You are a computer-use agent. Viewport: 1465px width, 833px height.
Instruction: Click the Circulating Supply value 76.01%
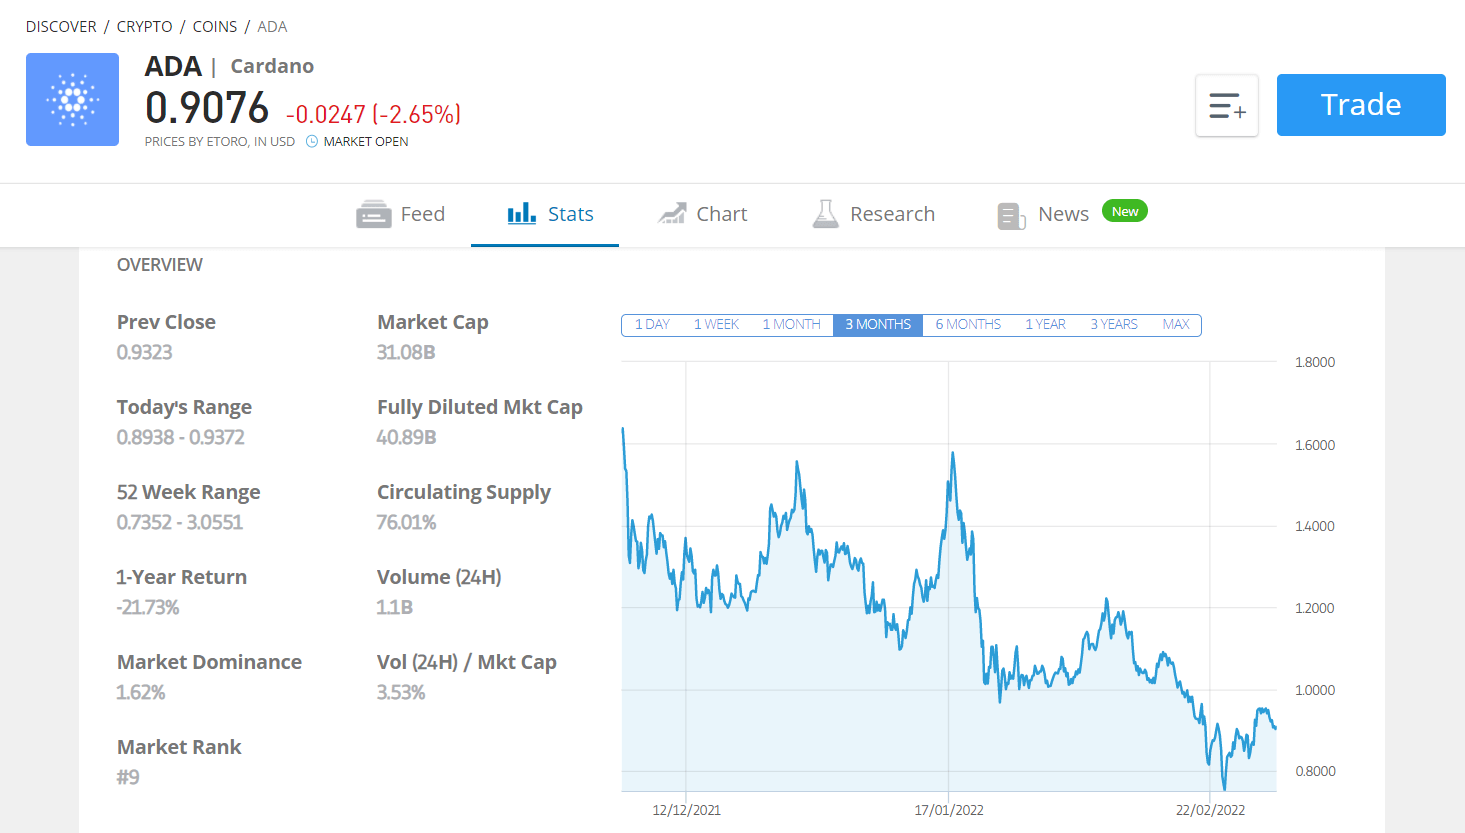click(x=407, y=522)
